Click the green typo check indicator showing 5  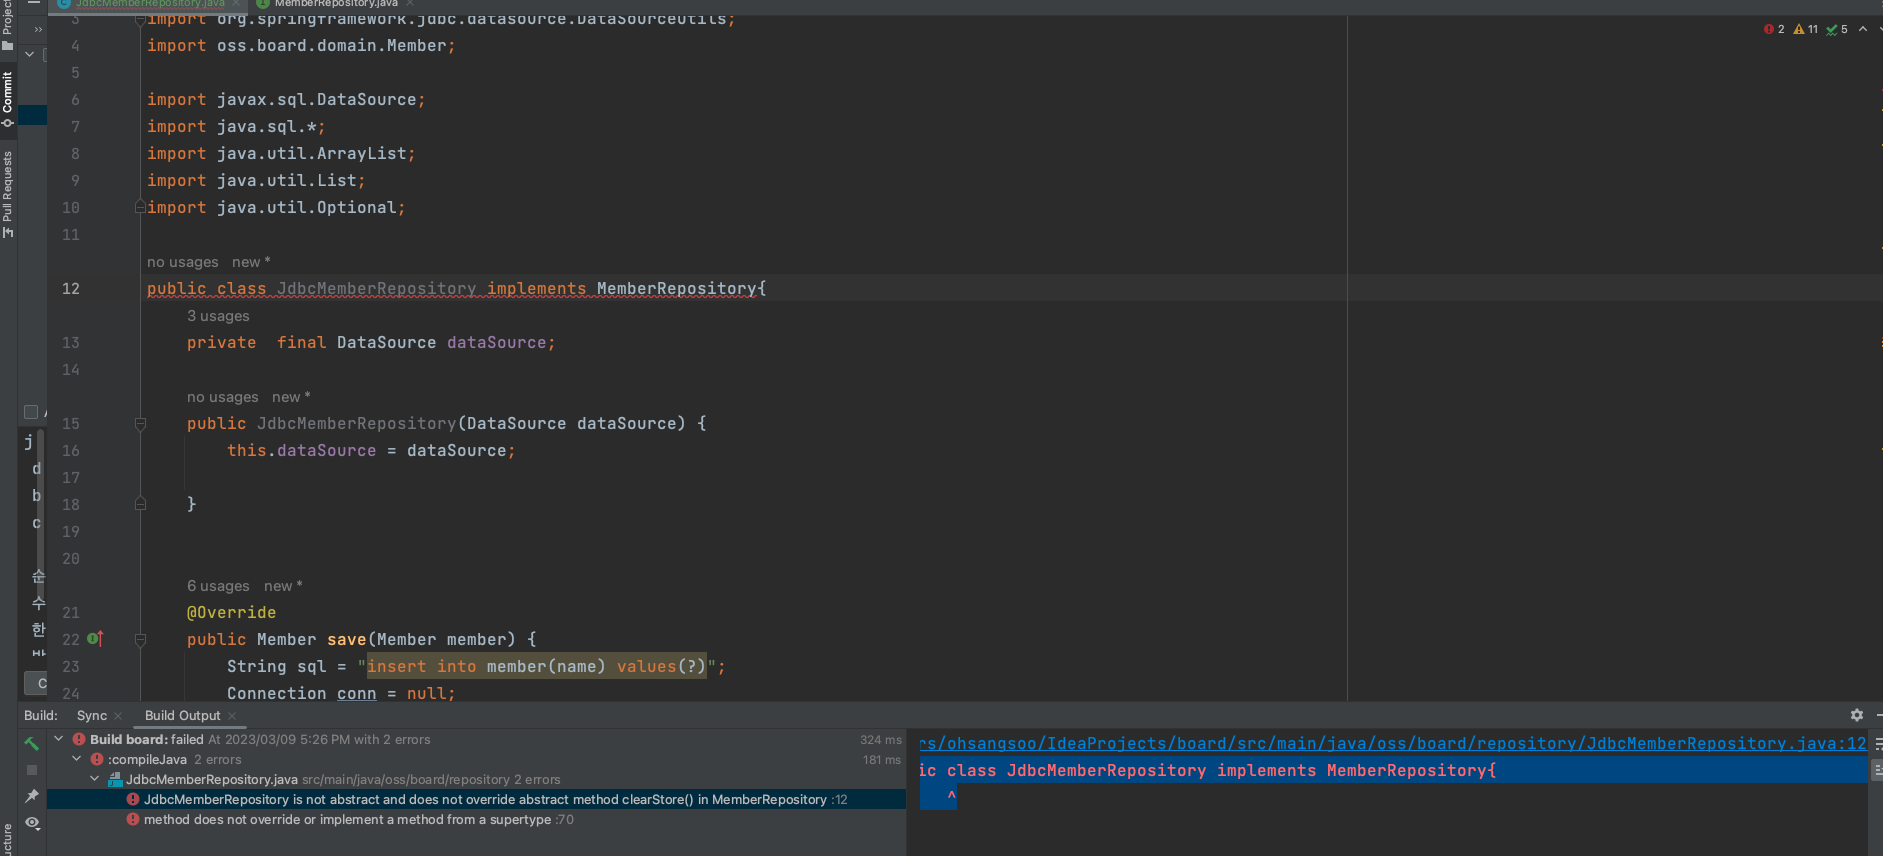click(x=1837, y=29)
